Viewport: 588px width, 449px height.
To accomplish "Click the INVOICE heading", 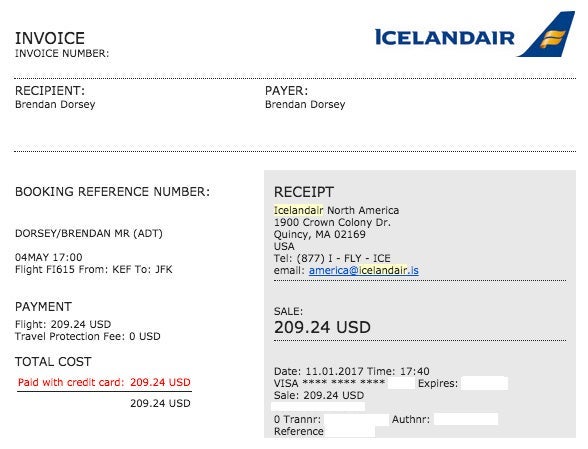I will (50, 38).
